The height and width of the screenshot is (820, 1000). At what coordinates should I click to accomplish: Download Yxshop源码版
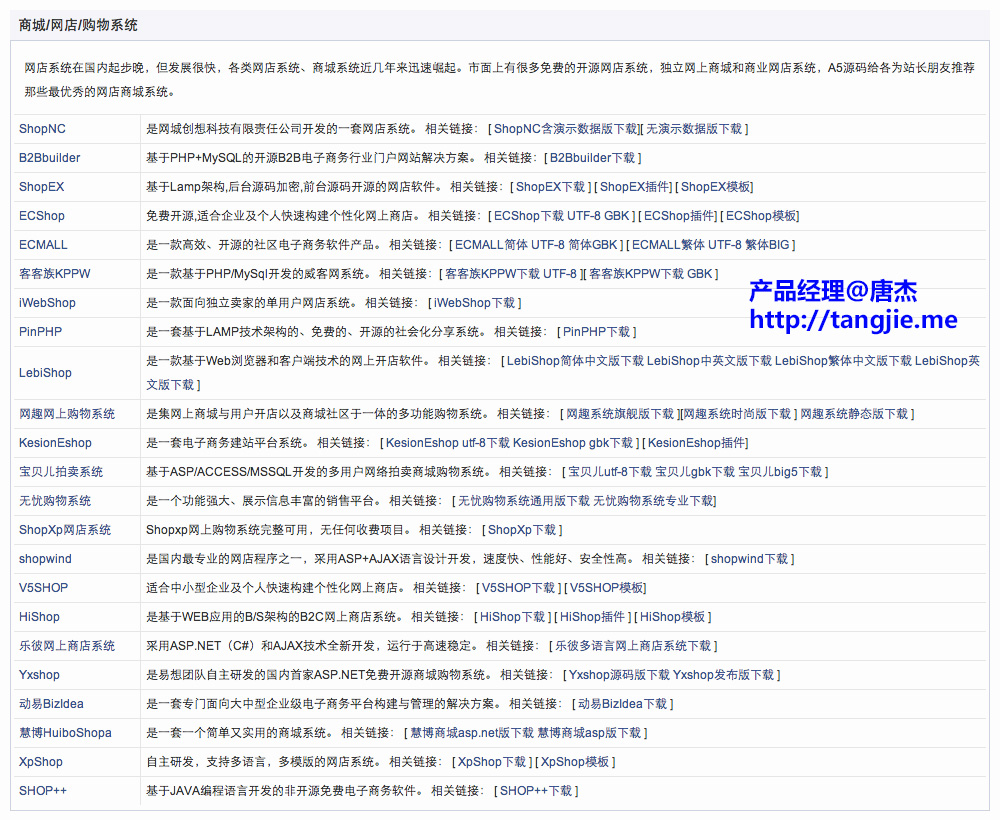(619, 675)
